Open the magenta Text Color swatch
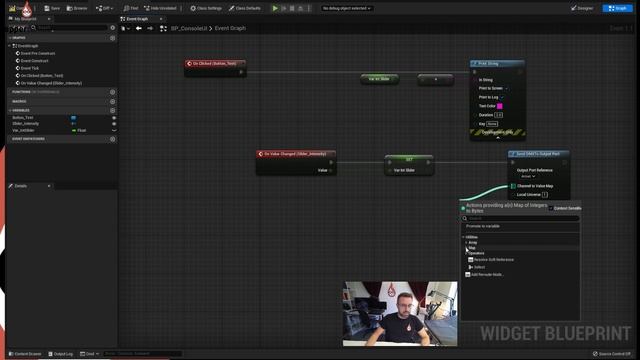 pos(500,106)
